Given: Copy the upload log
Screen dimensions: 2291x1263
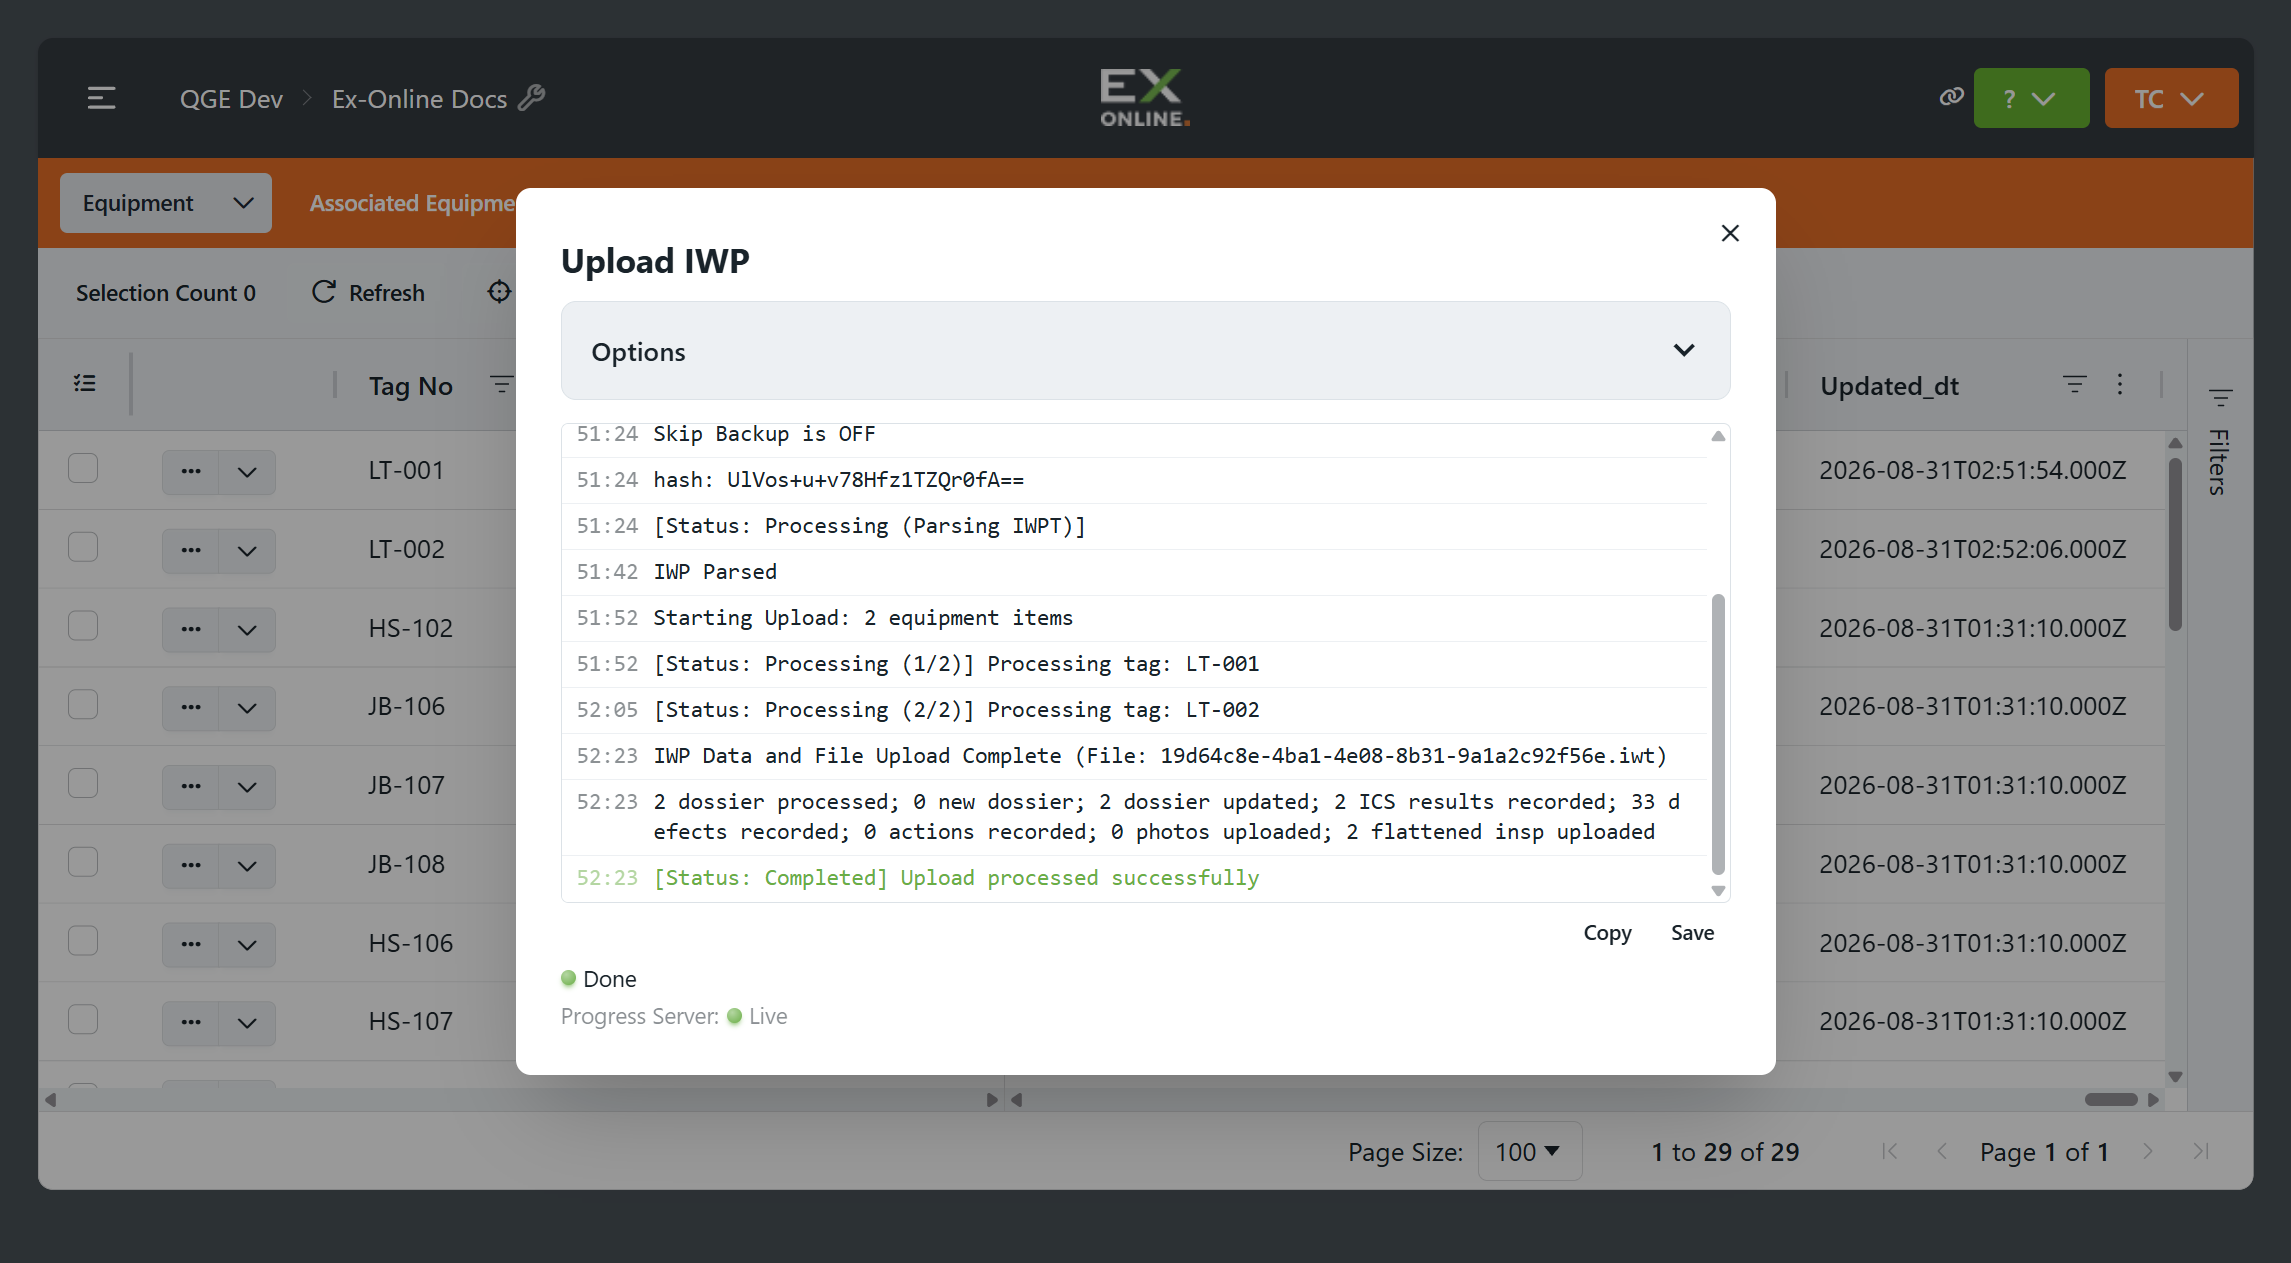Looking at the screenshot, I should (1607, 933).
